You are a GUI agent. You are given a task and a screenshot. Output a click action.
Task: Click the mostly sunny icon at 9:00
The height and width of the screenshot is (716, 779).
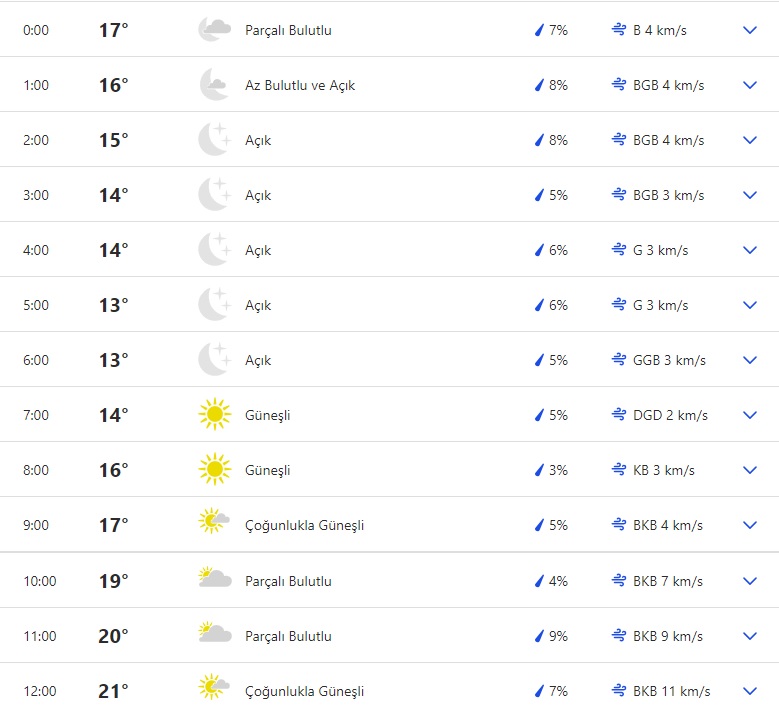(x=214, y=525)
